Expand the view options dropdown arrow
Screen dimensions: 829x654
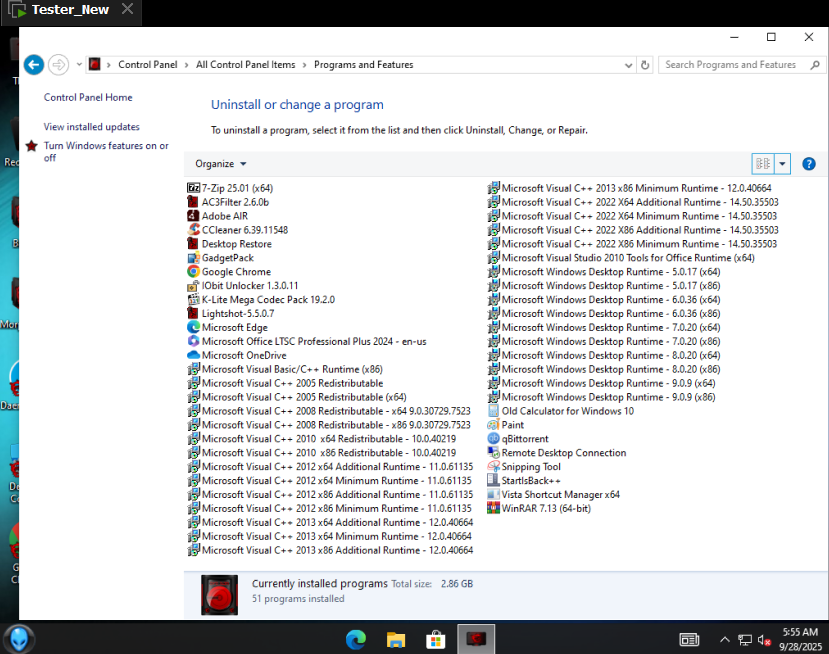(x=782, y=164)
